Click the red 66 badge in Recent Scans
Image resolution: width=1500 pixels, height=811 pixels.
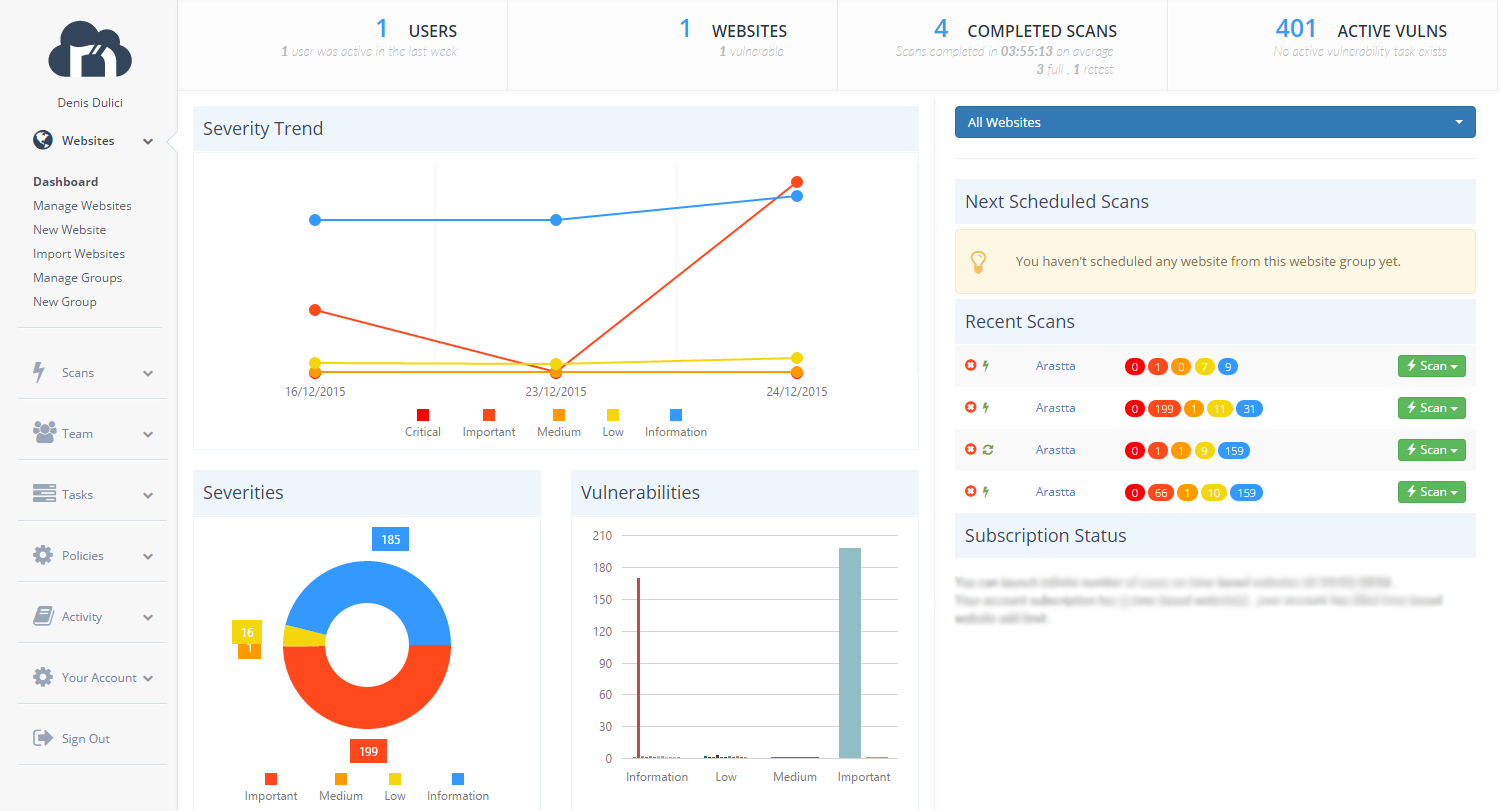coord(1161,492)
